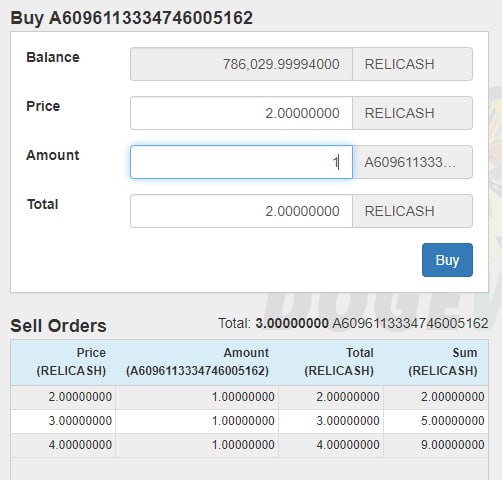Image resolution: width=502 pixels, height=480 pixels.
Task: Click the Sell Orders heading
Action: point(58,326)
